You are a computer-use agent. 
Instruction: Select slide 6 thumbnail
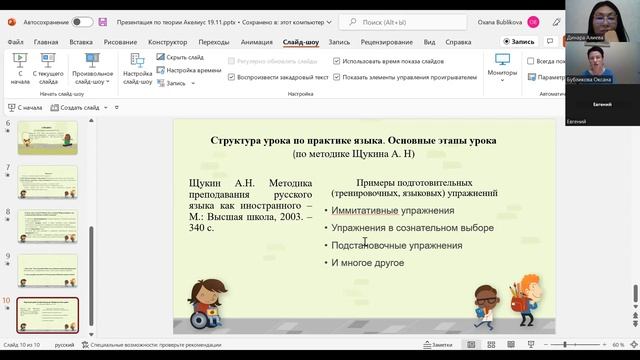click(48, 138)
